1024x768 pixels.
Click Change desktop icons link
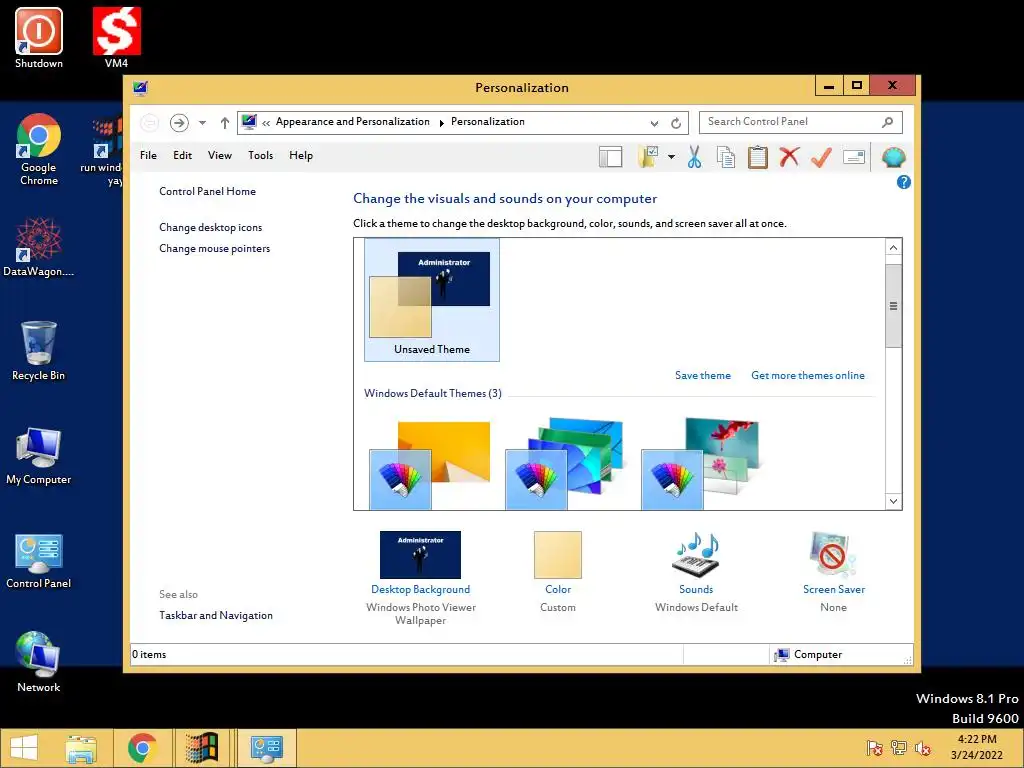click(210, 227)
